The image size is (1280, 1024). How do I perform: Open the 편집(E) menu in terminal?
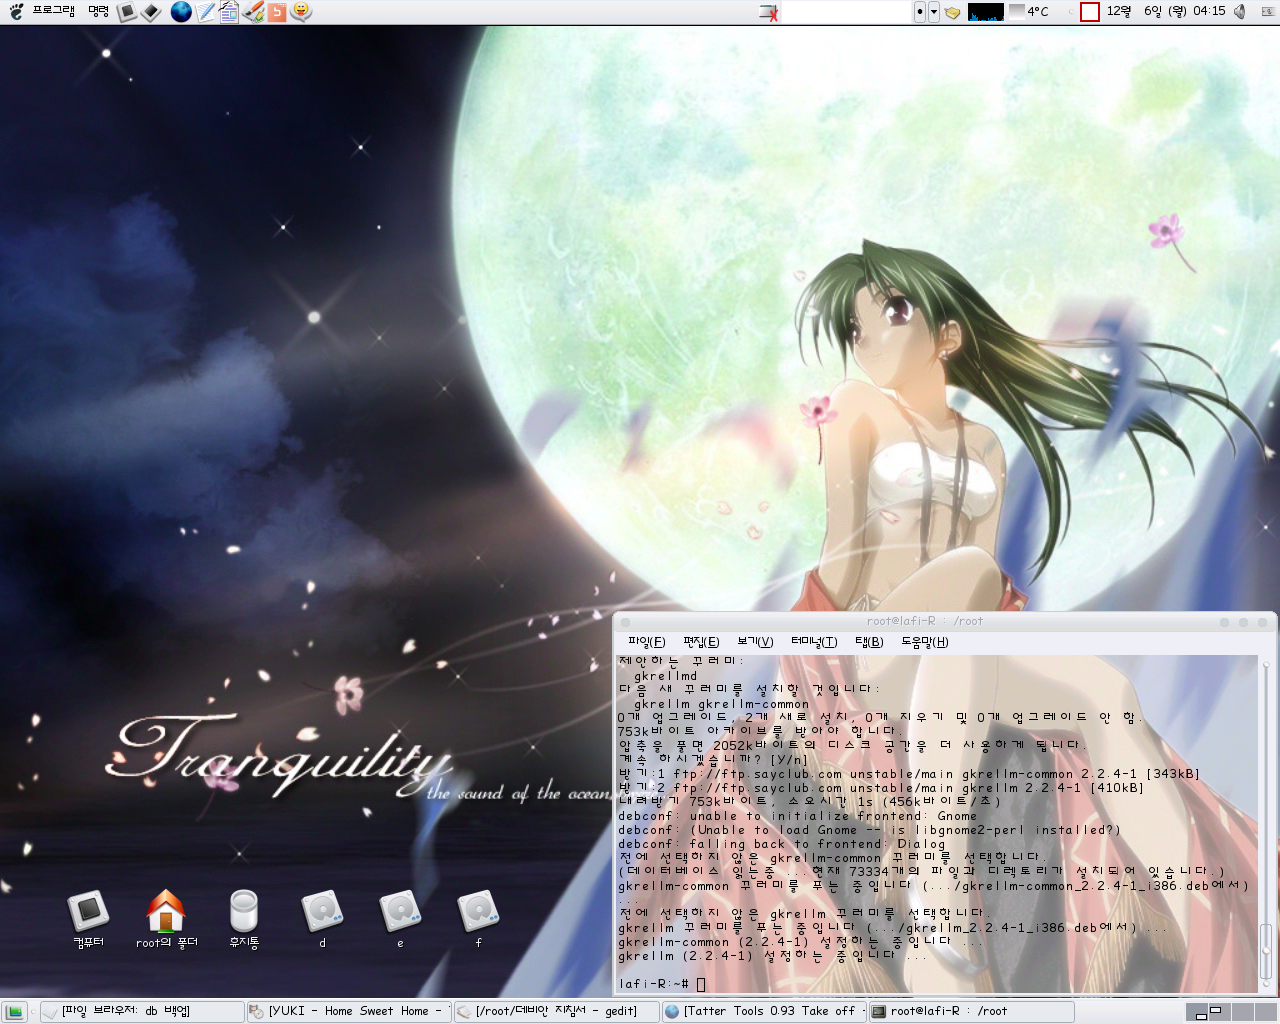(701, 642)
